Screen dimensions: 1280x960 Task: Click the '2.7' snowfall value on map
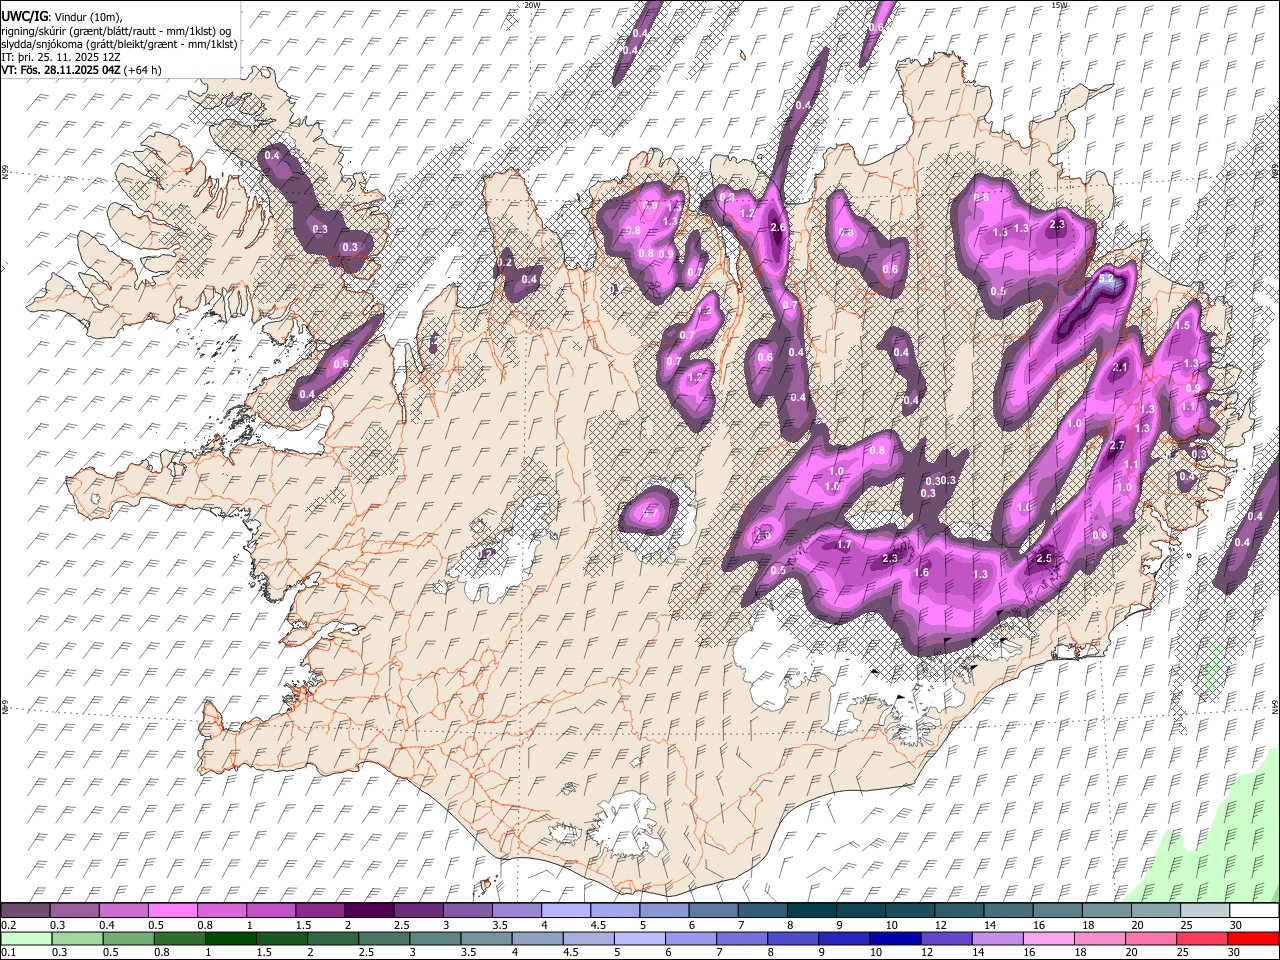click(1118, 445)
